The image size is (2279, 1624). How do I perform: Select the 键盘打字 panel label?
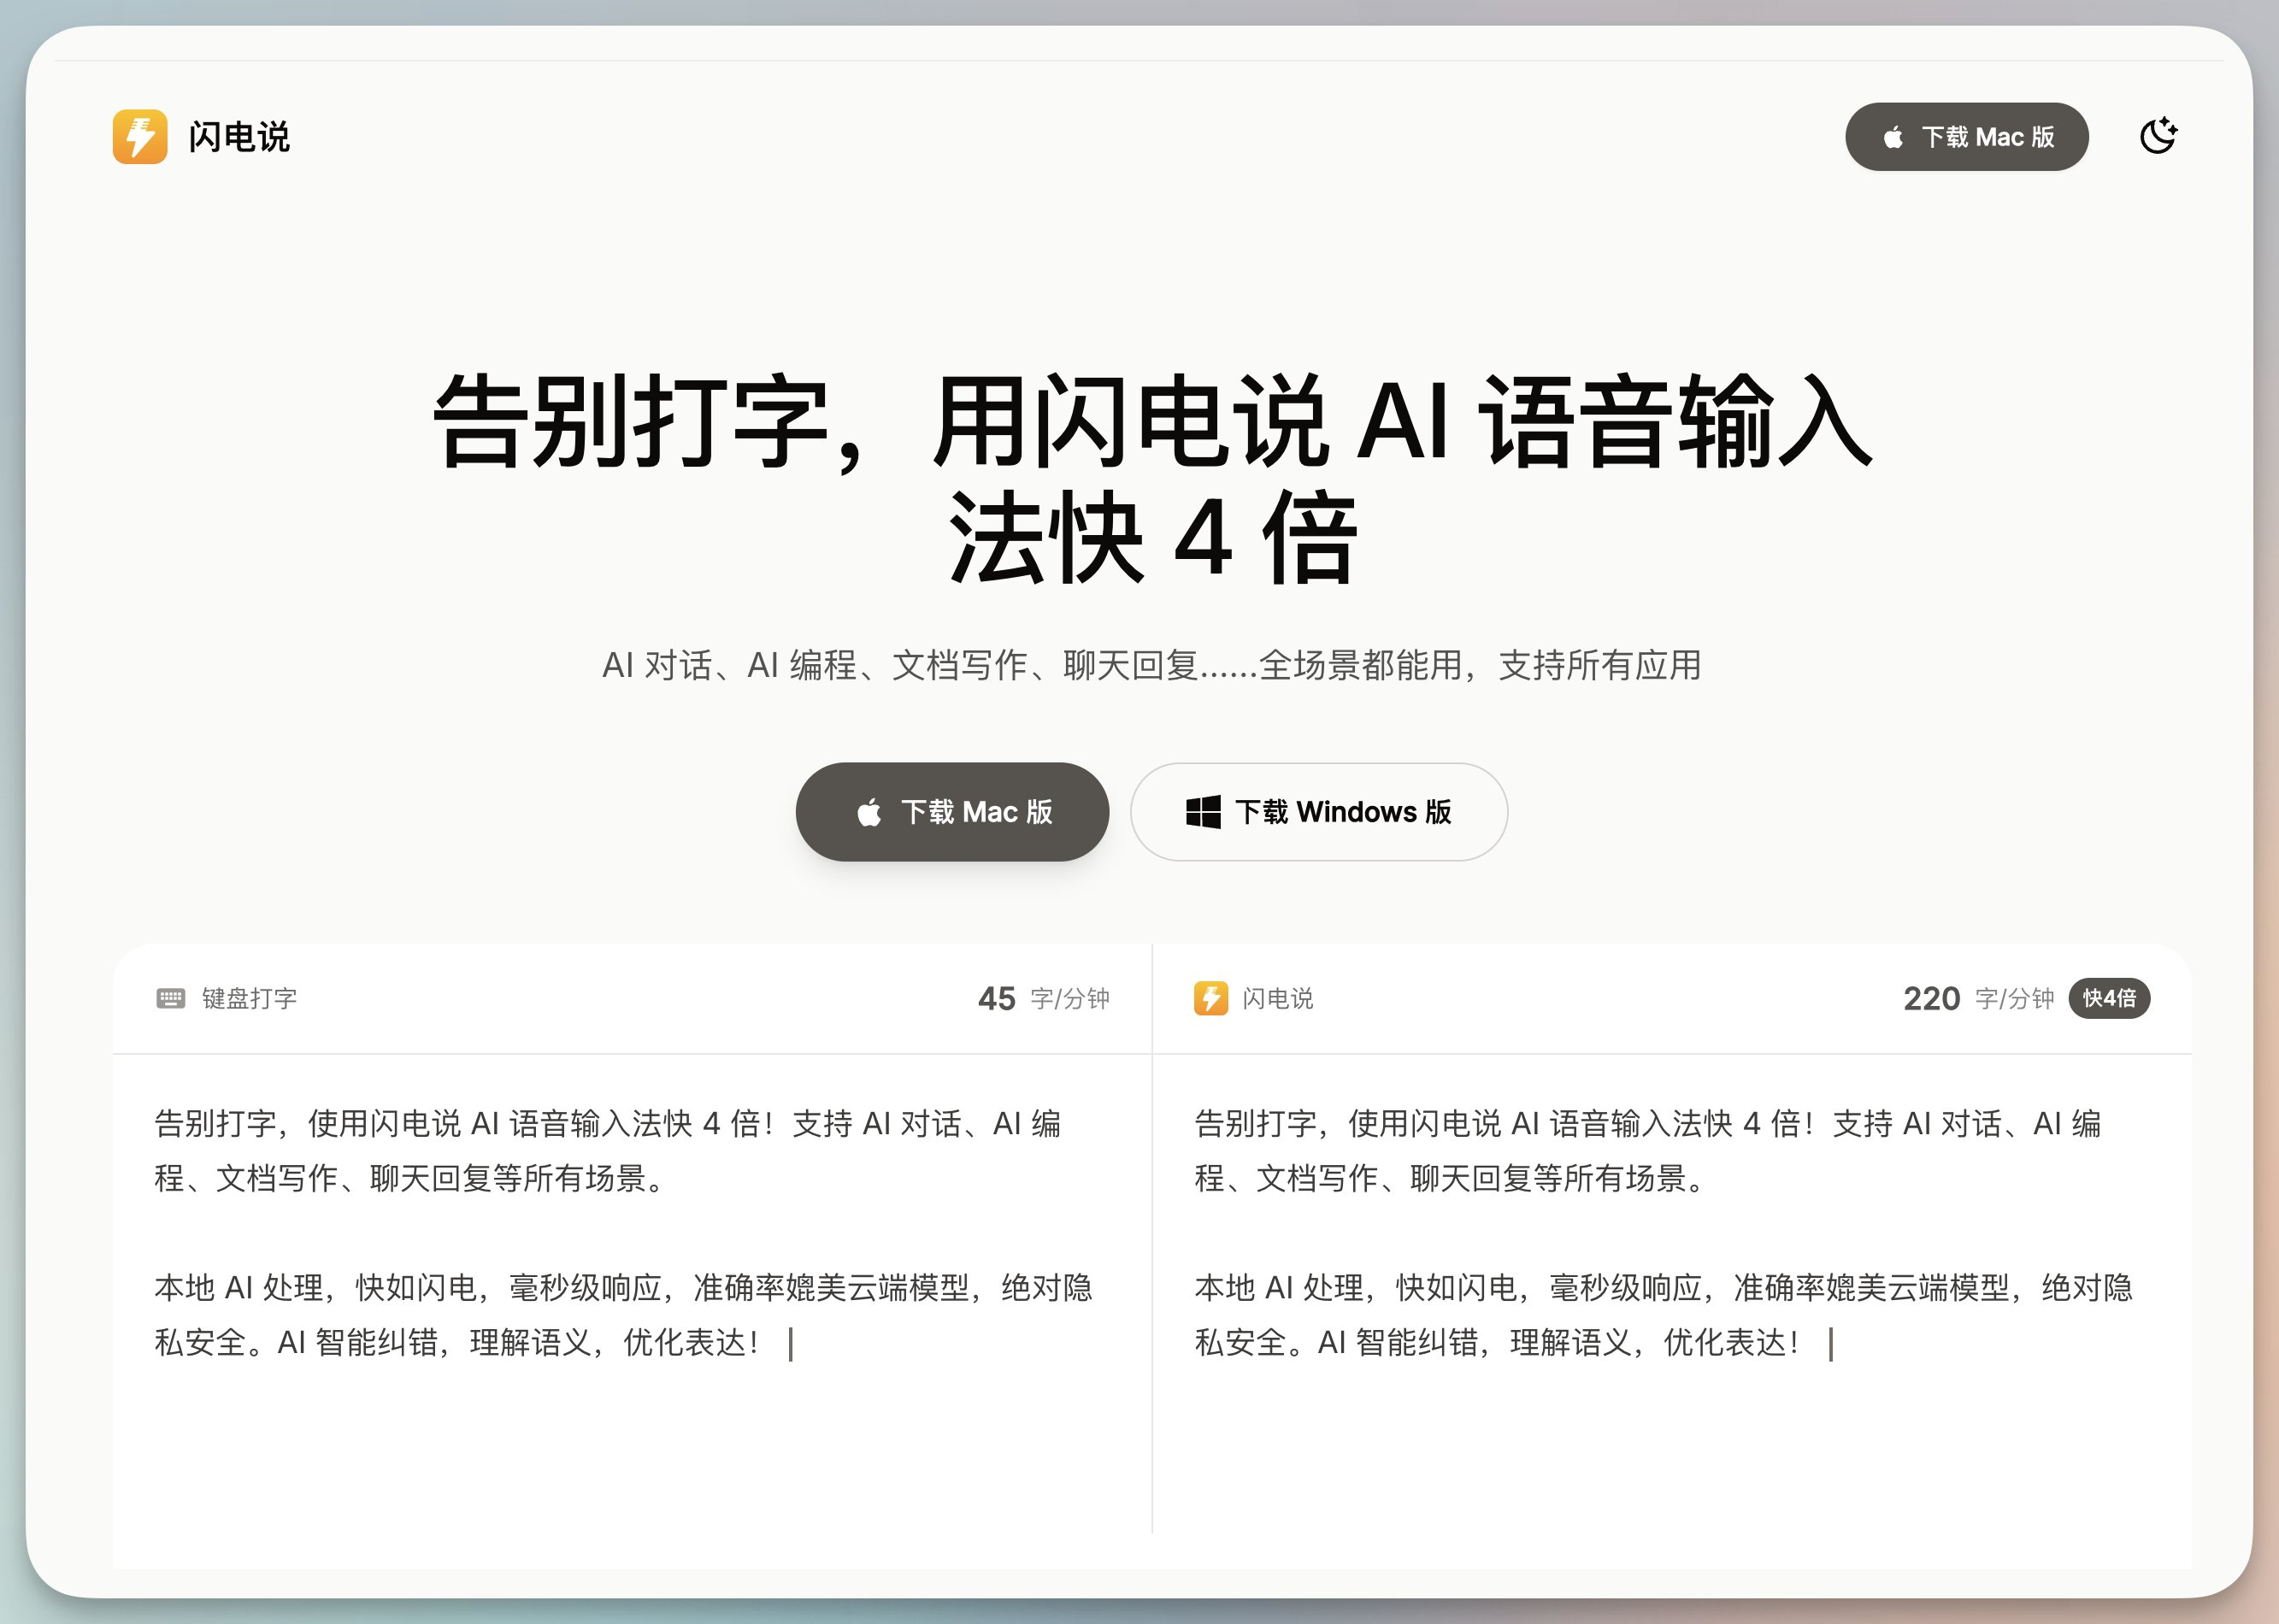coord(250,998)
